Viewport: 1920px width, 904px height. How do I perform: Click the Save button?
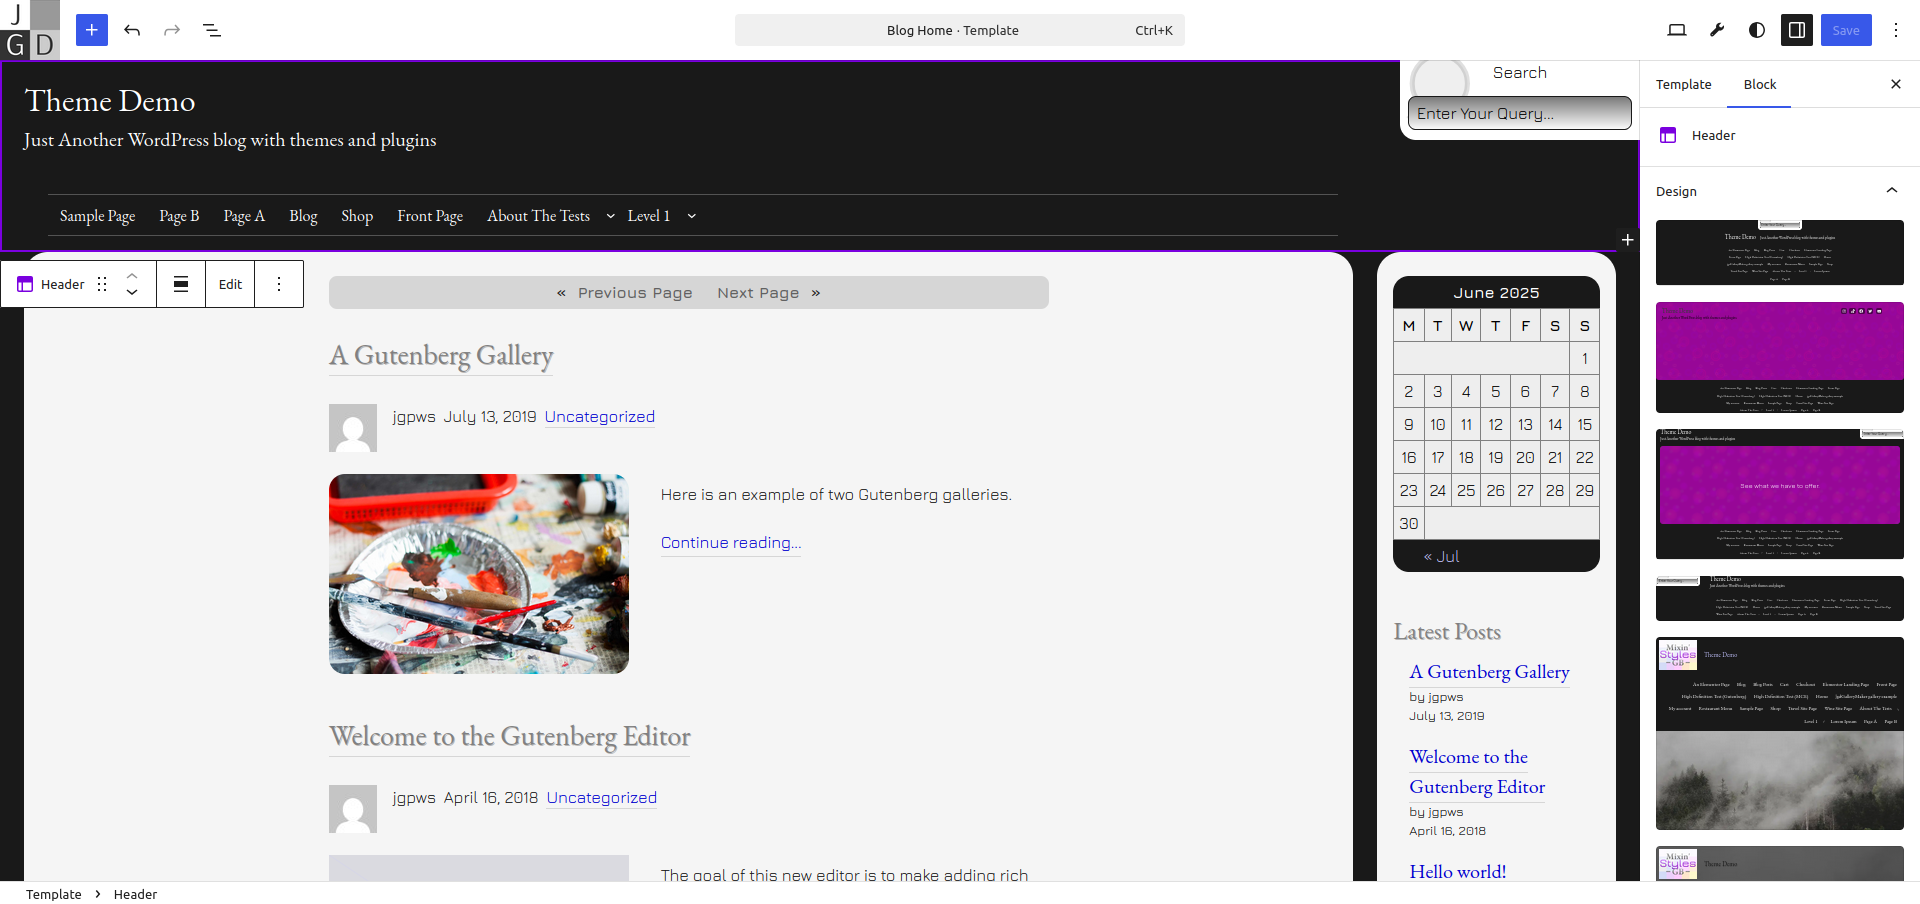click(1845, 30)
